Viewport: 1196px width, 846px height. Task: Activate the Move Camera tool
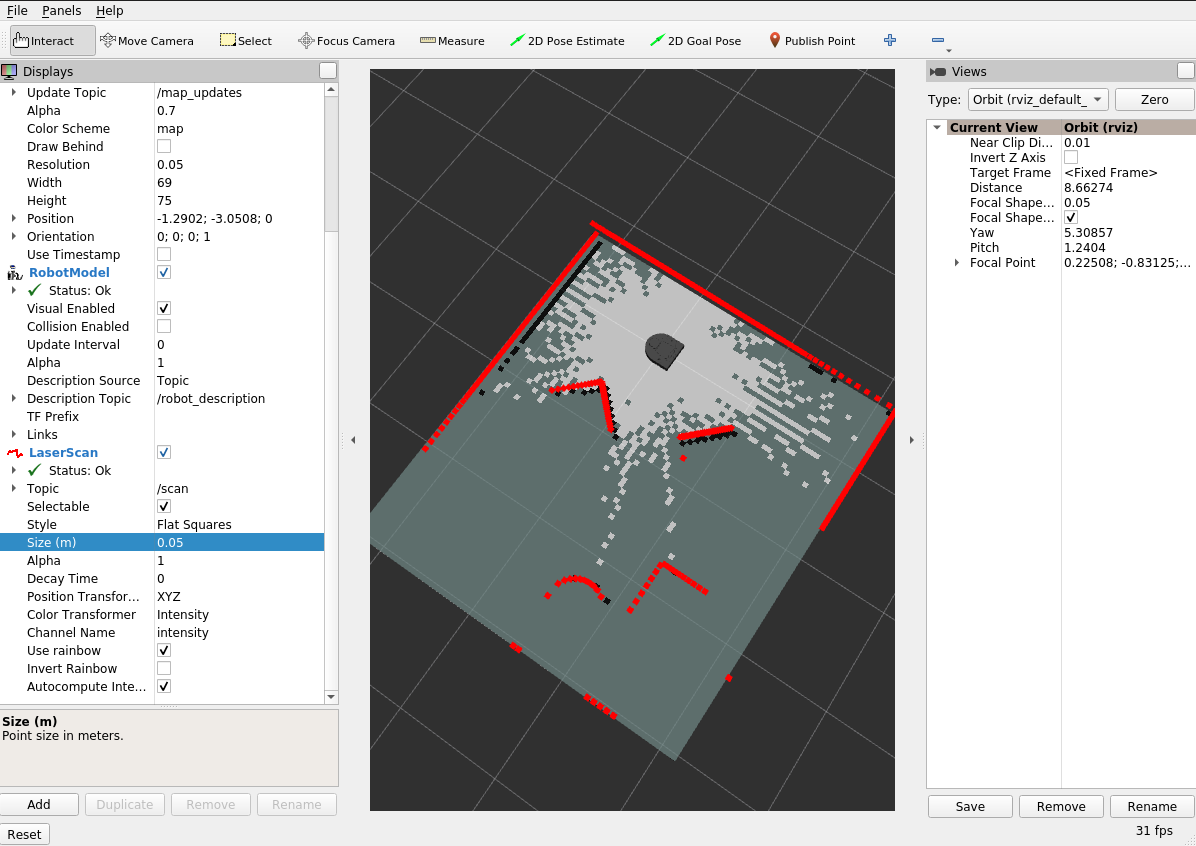(147, 41)
